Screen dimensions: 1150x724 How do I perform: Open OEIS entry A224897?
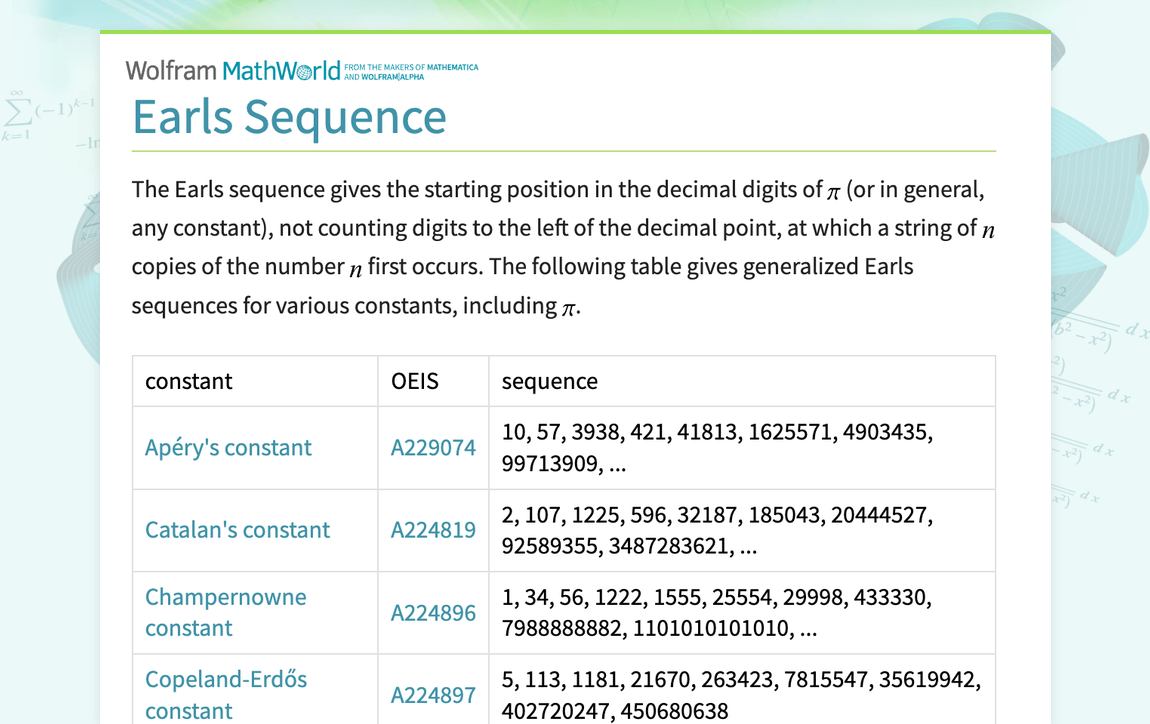[433, 694]
